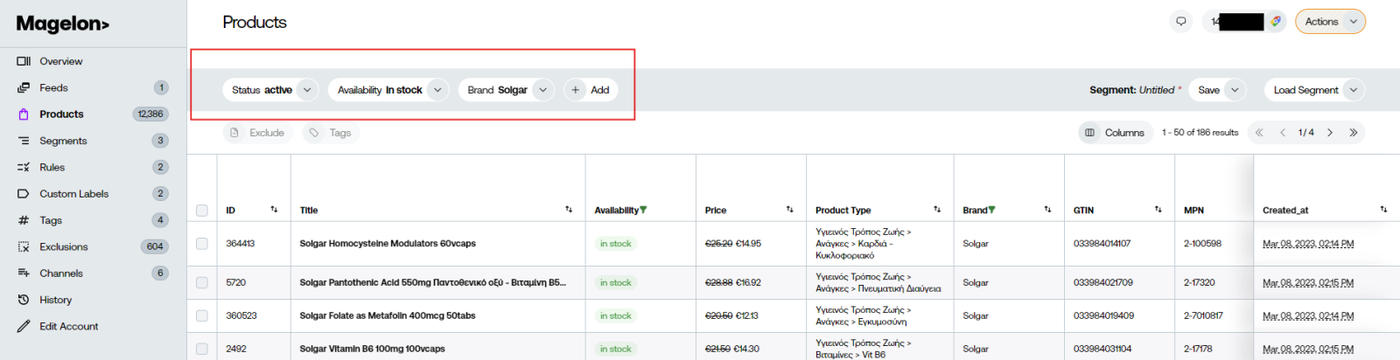Screen dimensions: 1400x360
Task: Click the Save segment button
Action: 1208,90
